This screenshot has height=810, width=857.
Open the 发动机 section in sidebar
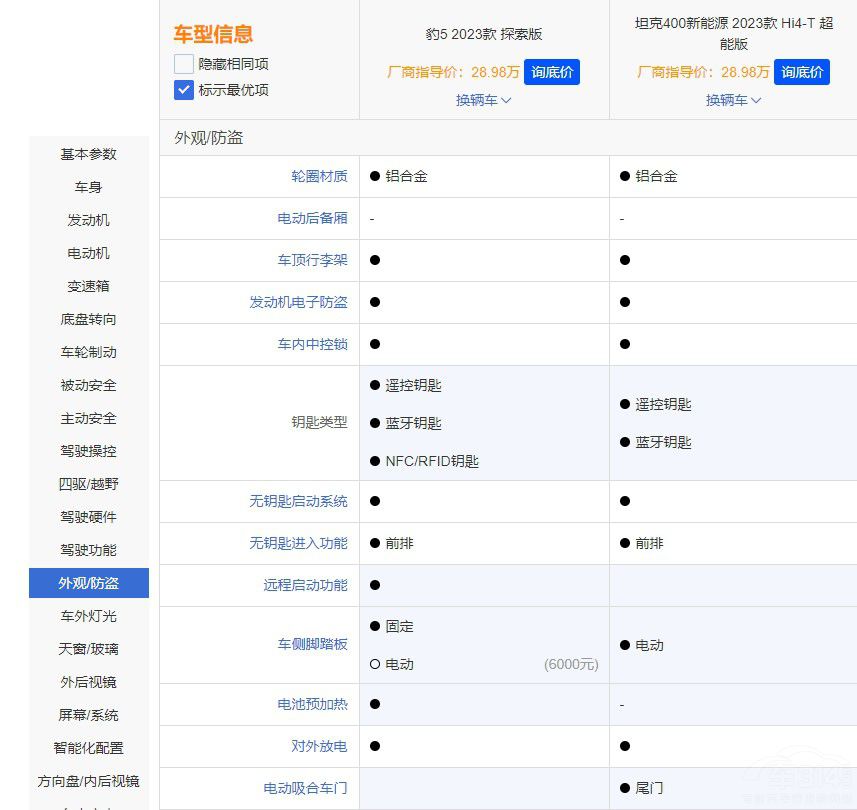pyautogui.click(x=88, y=220)
